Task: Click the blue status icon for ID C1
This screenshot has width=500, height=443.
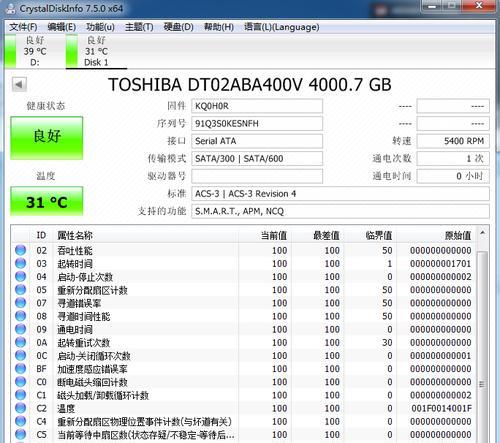Action: click(21, 395)
